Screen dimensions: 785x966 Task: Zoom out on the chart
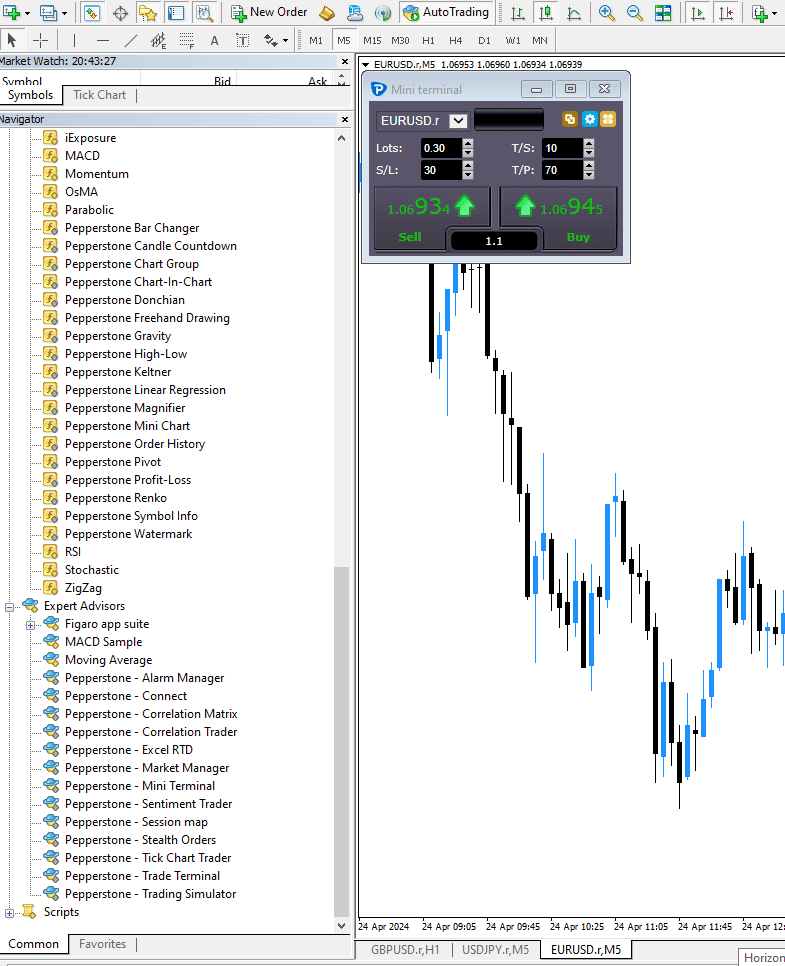click(635, 12)
